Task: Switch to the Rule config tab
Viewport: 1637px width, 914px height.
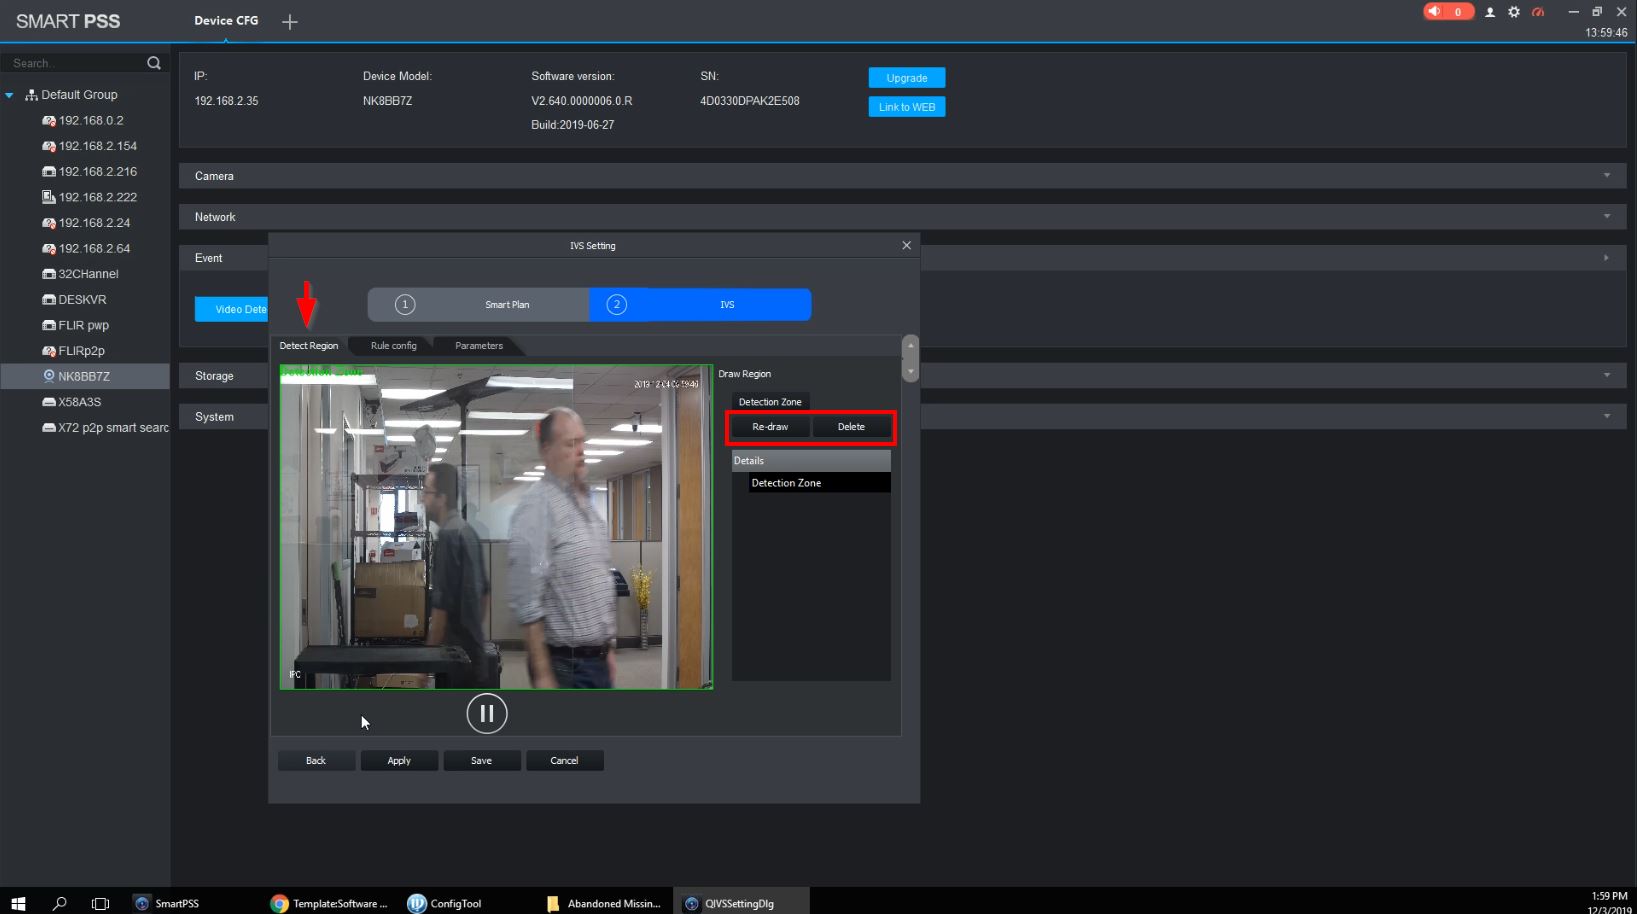Action: coord(393,346)
